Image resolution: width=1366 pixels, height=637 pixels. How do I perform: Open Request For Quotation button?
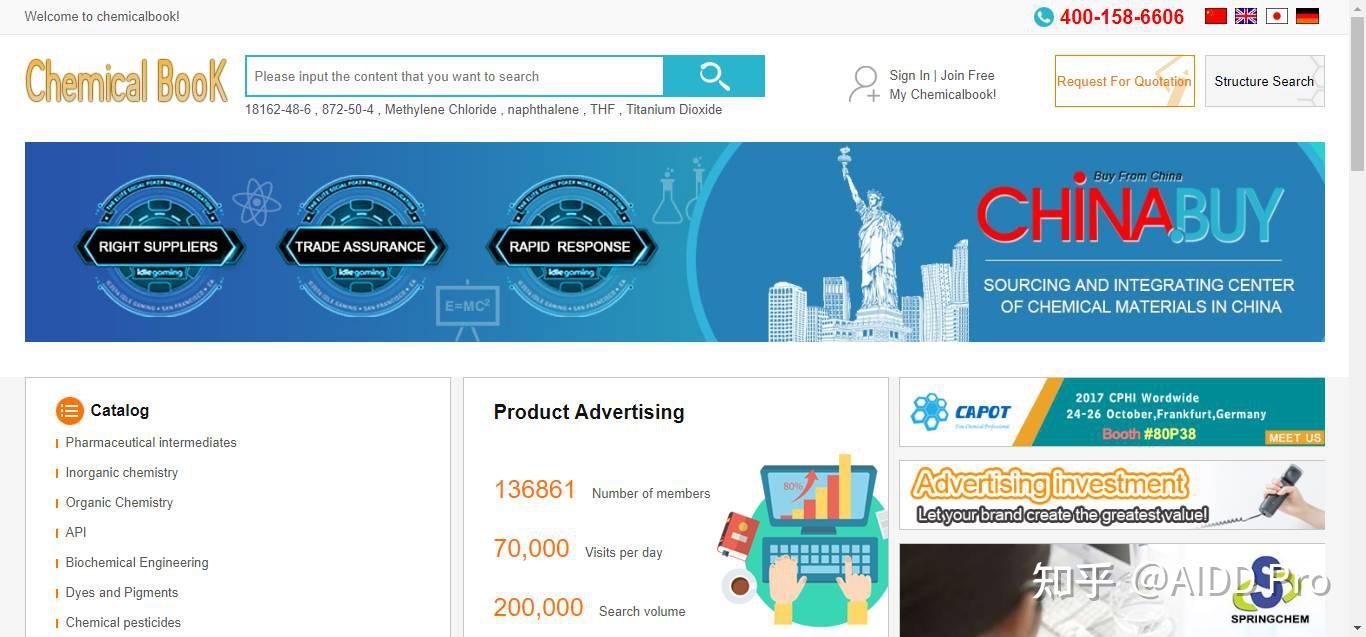[x=1124, y=81]
